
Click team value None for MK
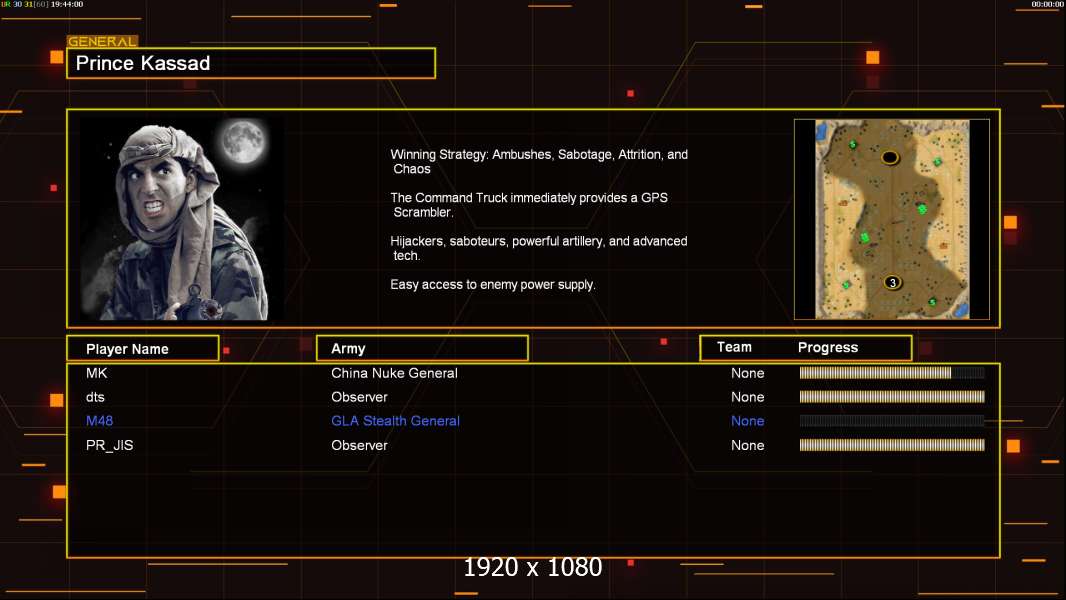click(747, 373)
